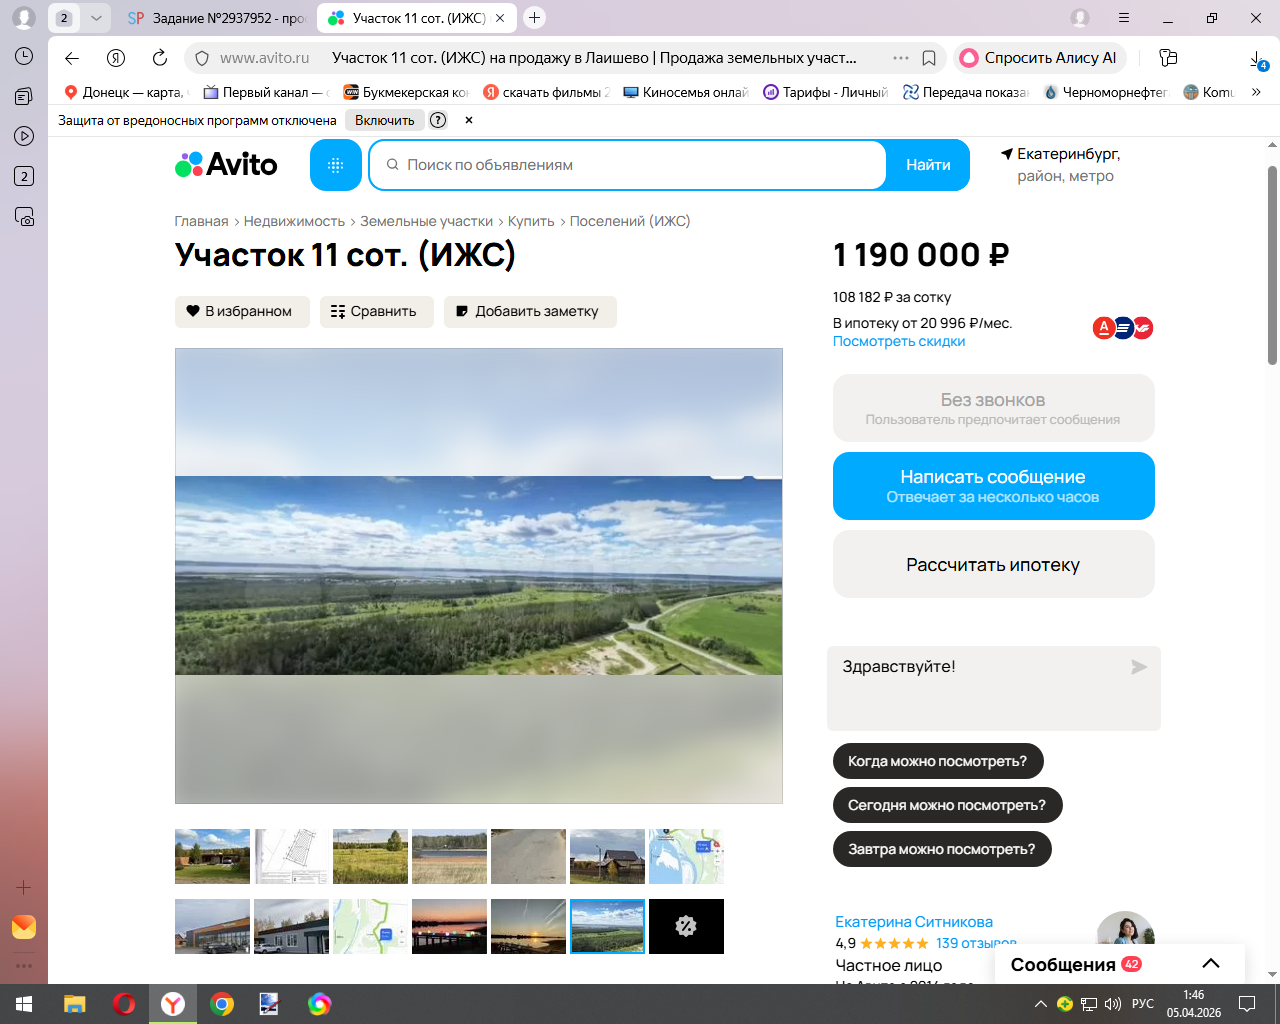Open the Windows Start menu

(x=24, y=1004)
